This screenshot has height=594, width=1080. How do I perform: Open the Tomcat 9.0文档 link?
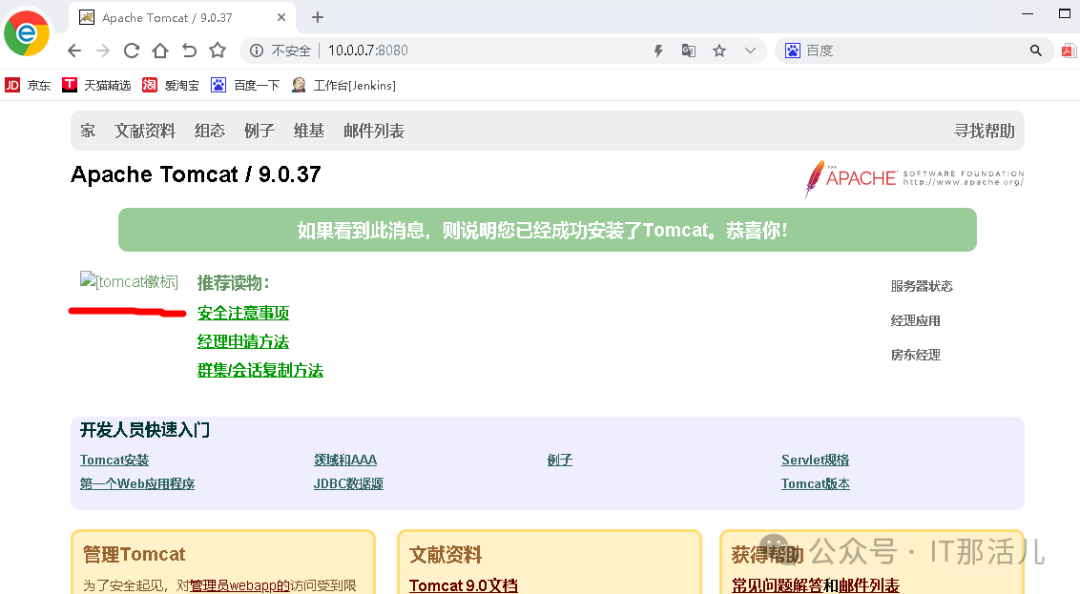tap(463, 585)
